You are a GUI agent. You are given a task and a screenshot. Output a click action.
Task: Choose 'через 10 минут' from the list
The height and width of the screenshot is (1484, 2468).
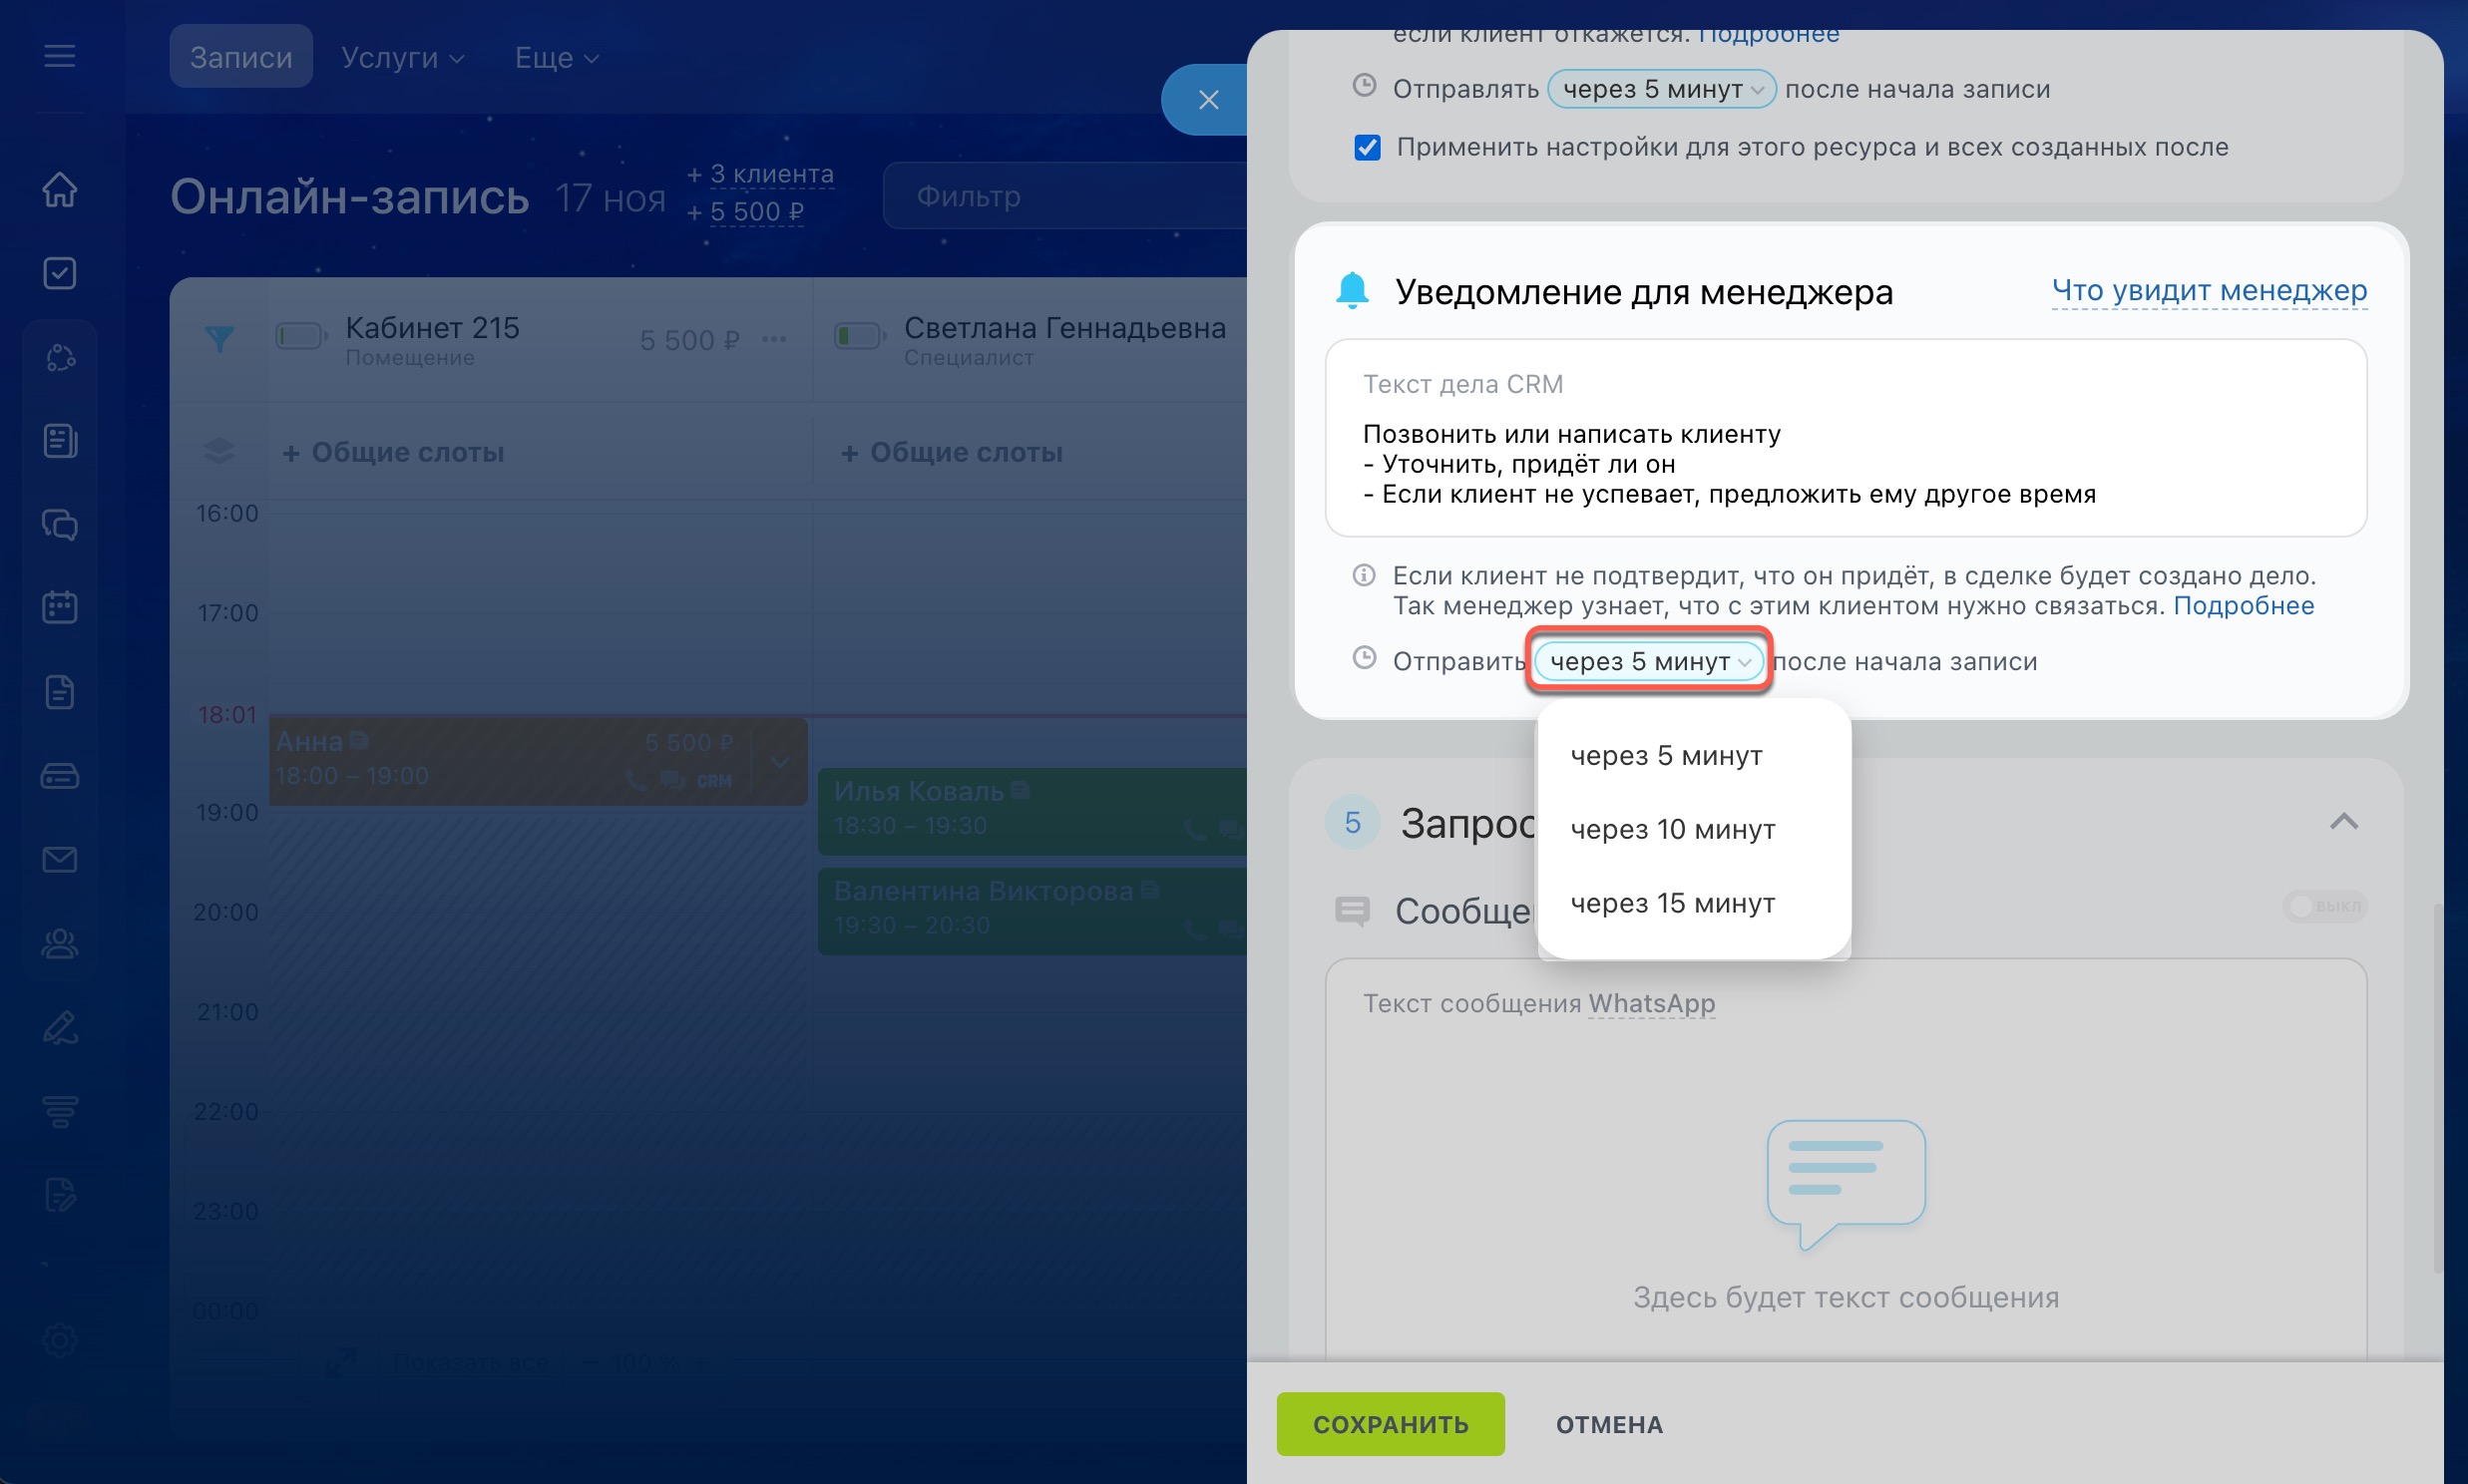coord(1672,829)
